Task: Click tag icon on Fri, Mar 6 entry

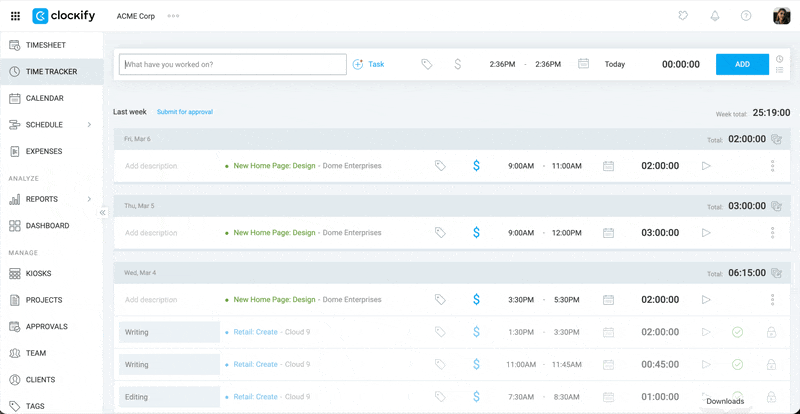Action: pos(439,166)
